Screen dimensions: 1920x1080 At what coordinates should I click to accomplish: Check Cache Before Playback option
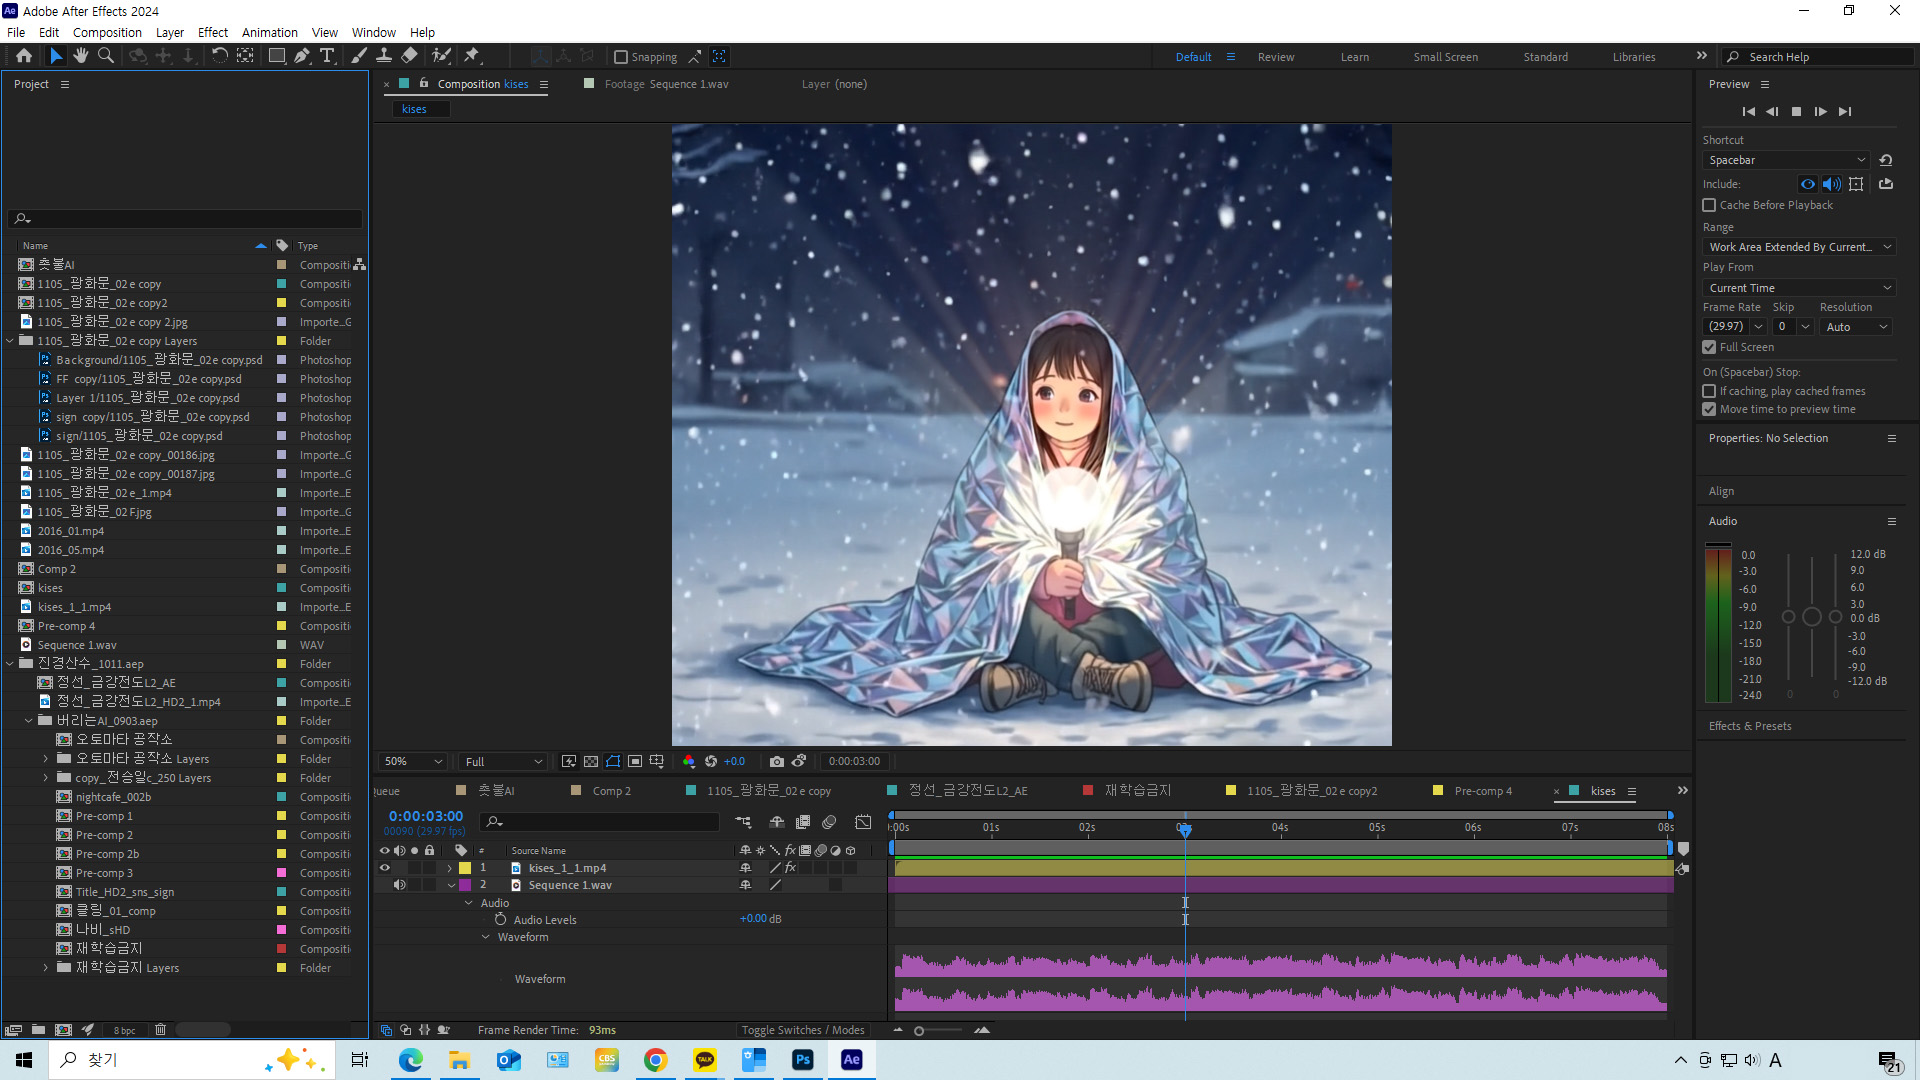pyautogui.click(x=1709, y=205)
